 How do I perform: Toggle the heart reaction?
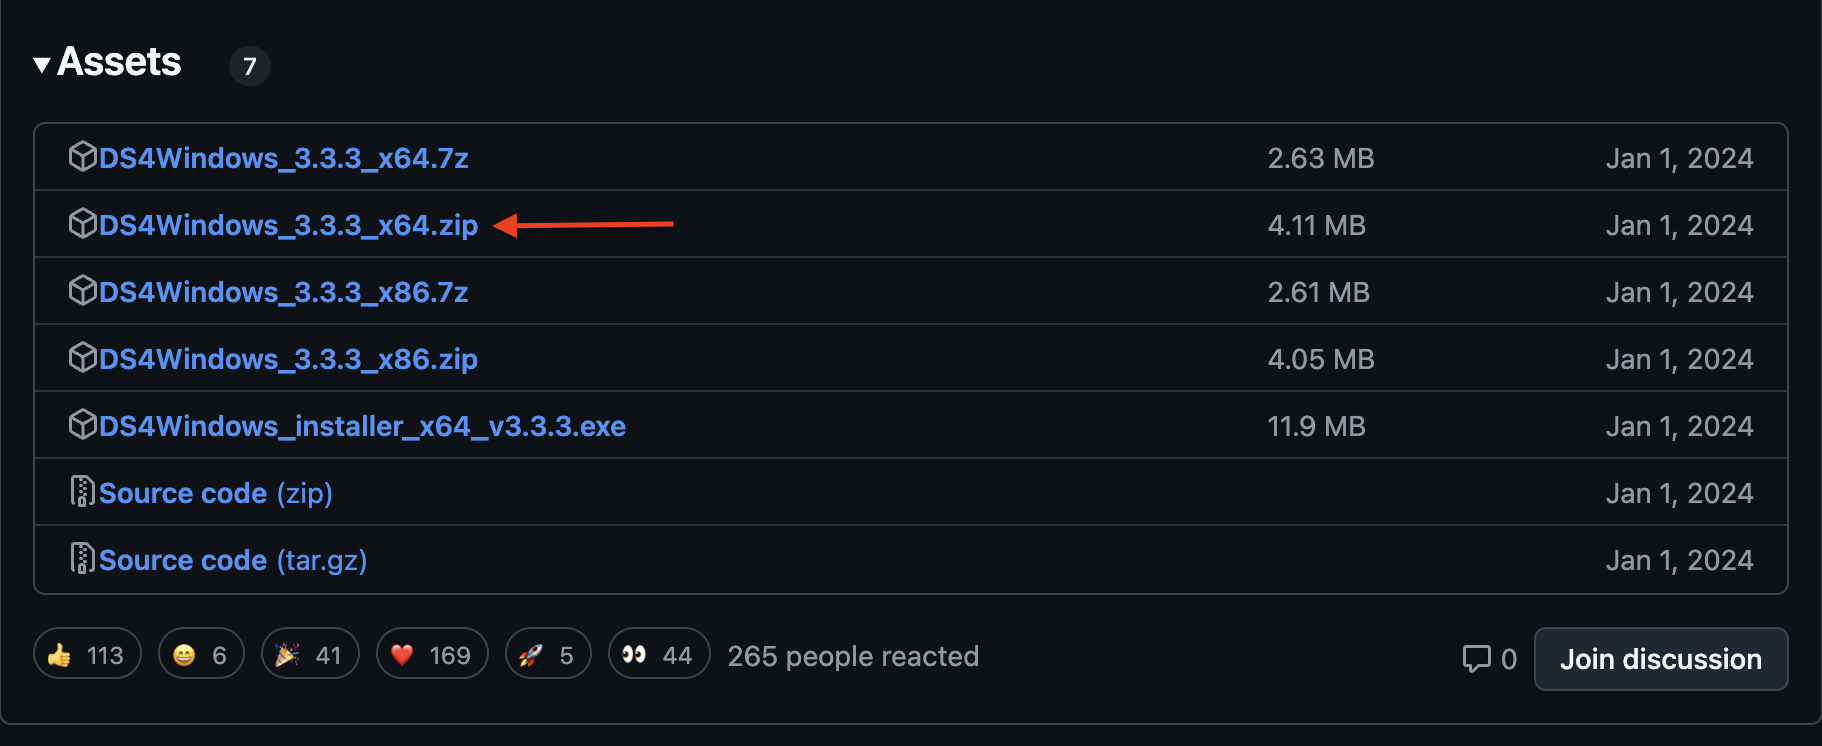tap(432, 655)
